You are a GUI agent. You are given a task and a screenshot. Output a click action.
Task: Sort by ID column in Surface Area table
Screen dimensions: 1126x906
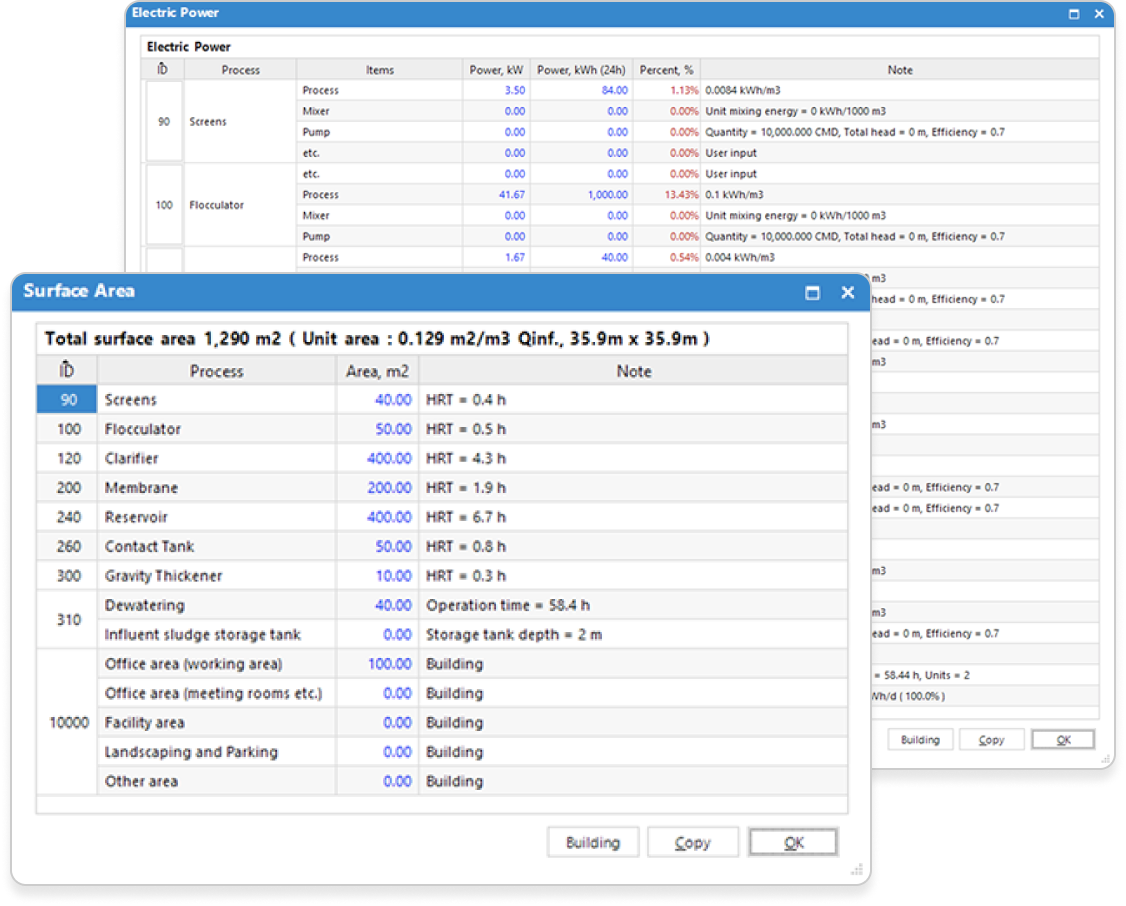click(x=67, y=371)
